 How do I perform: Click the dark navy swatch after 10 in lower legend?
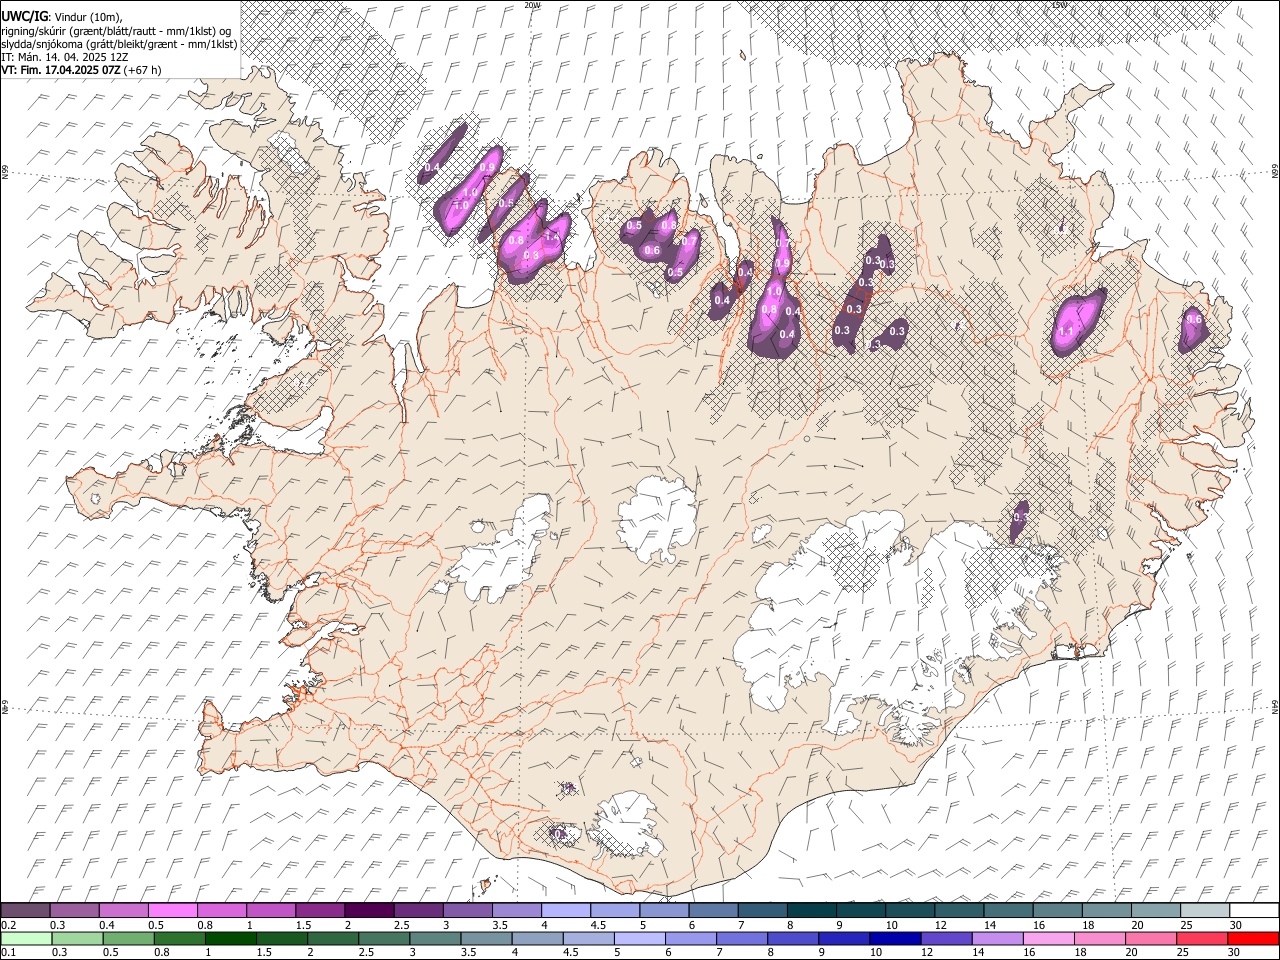pyautogui.click(x=894, y=939)
